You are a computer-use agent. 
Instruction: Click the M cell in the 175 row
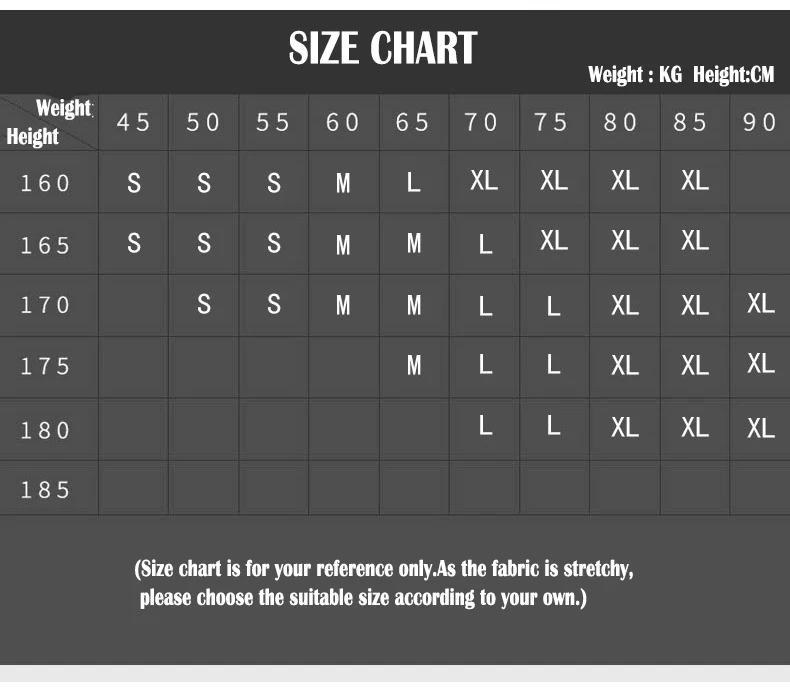pos(413,366)
